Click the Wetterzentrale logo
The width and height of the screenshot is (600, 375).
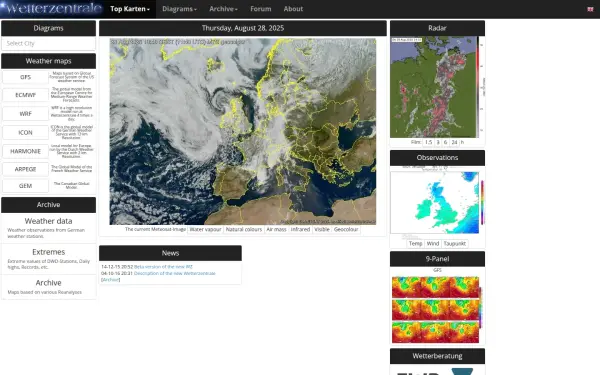click(x=52, y=8)
